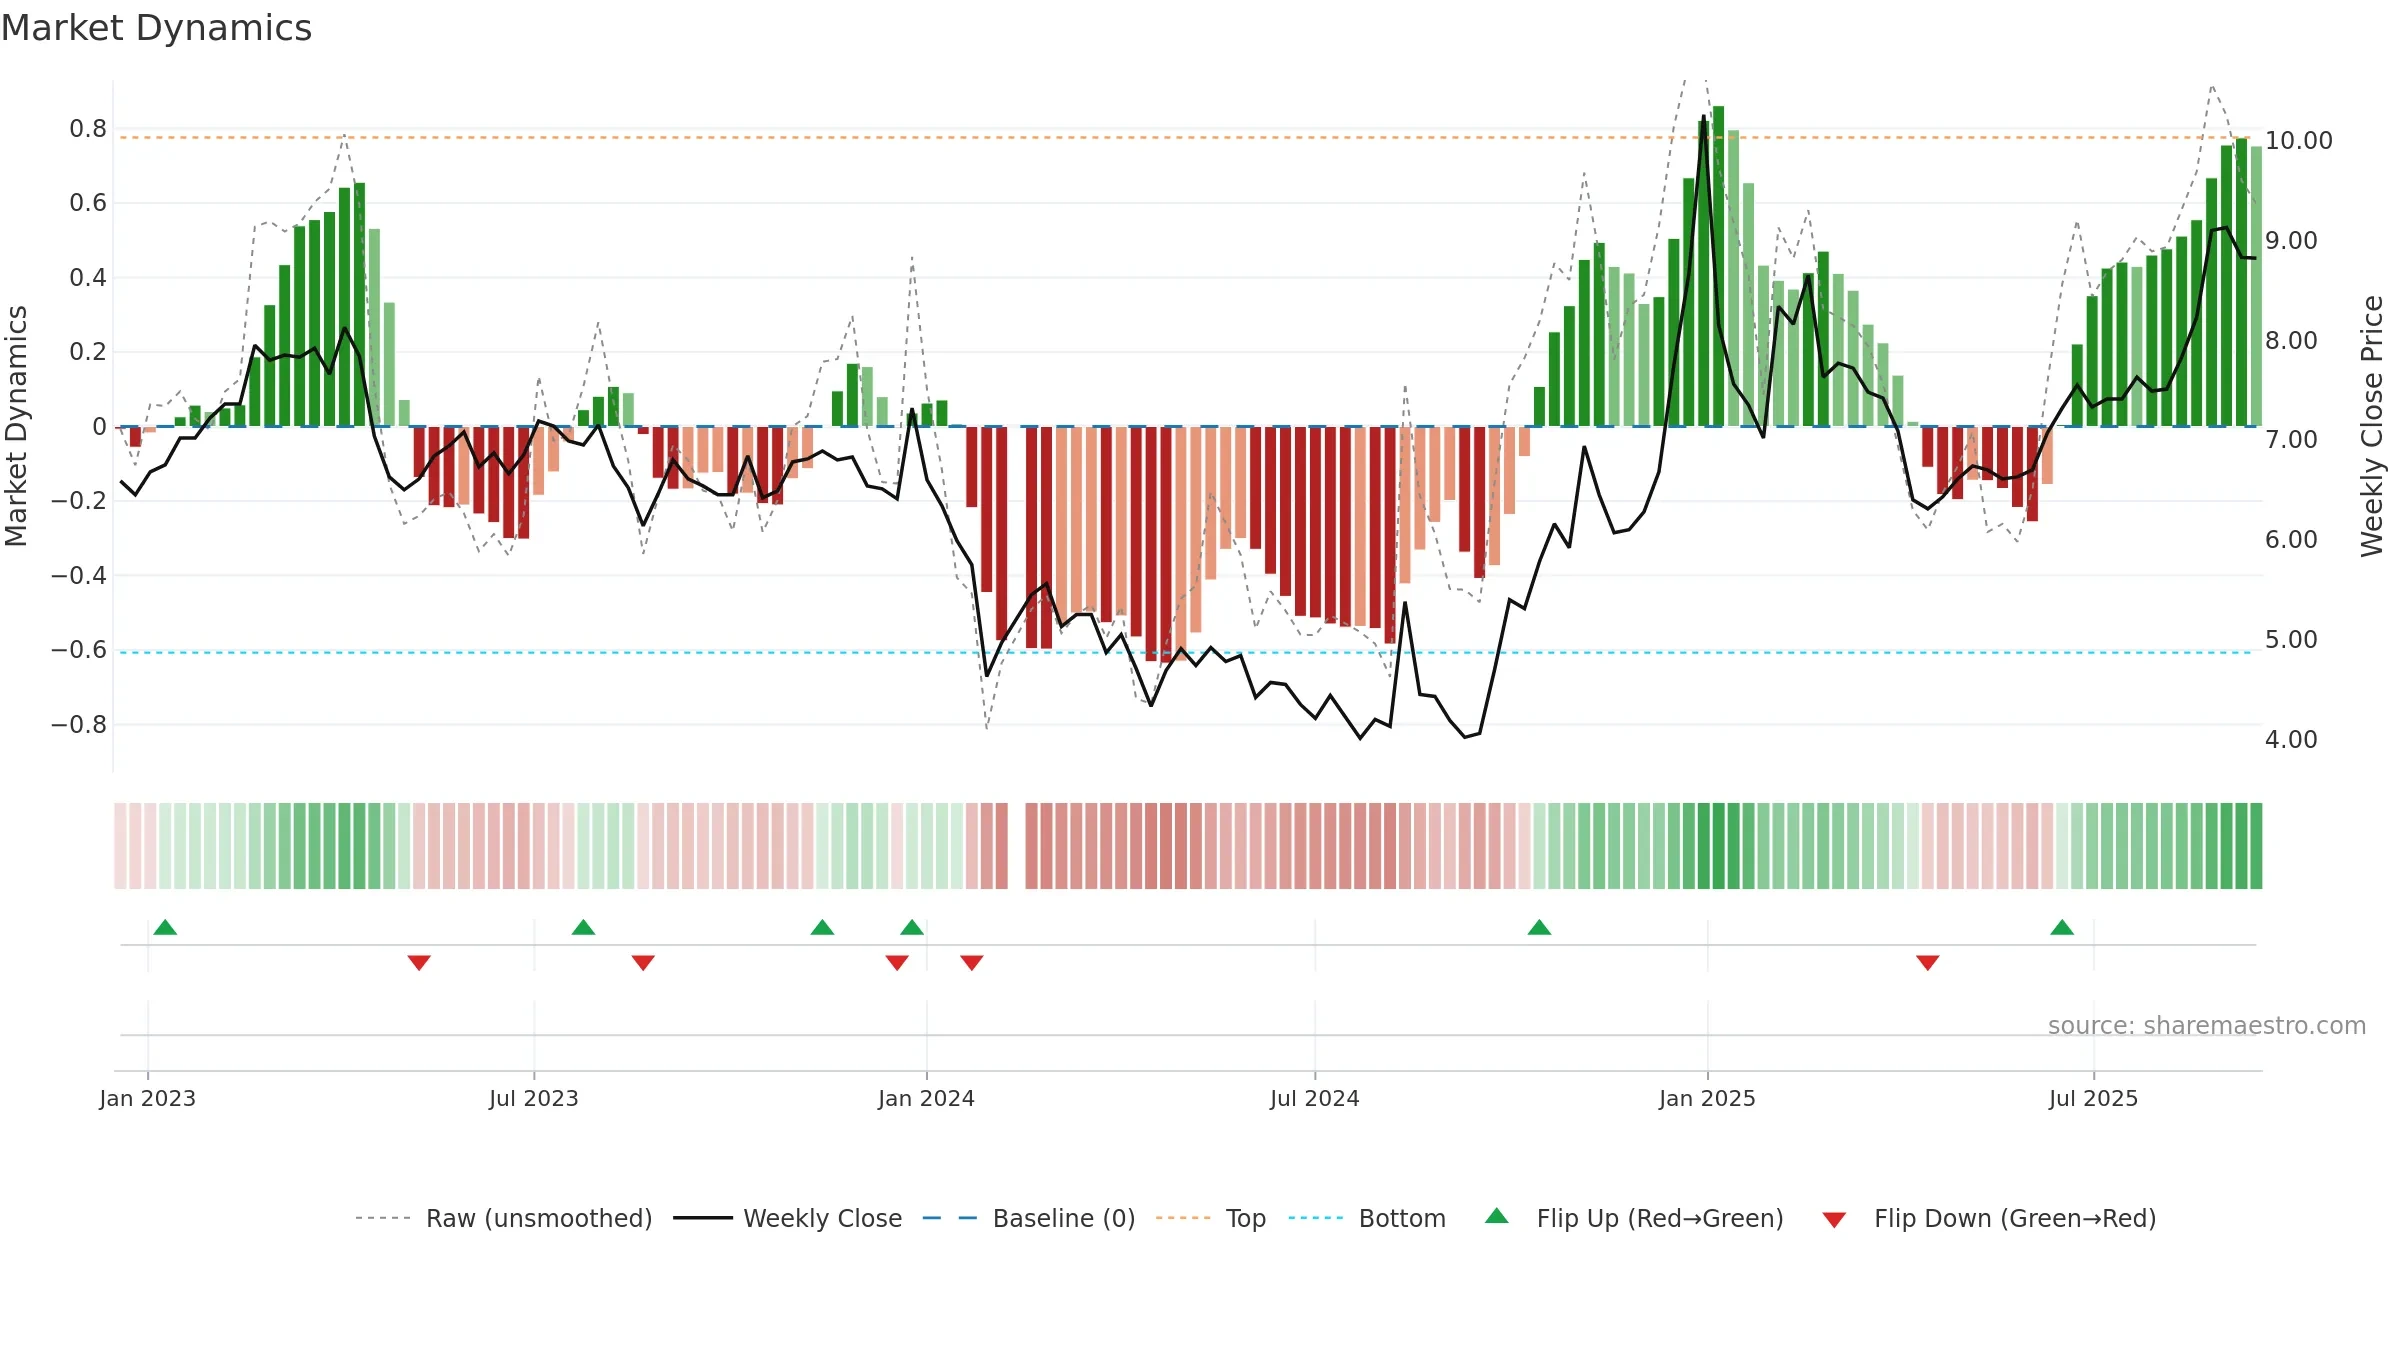Click the Jul 2025 x-axis label

tap(2094, 1098)
